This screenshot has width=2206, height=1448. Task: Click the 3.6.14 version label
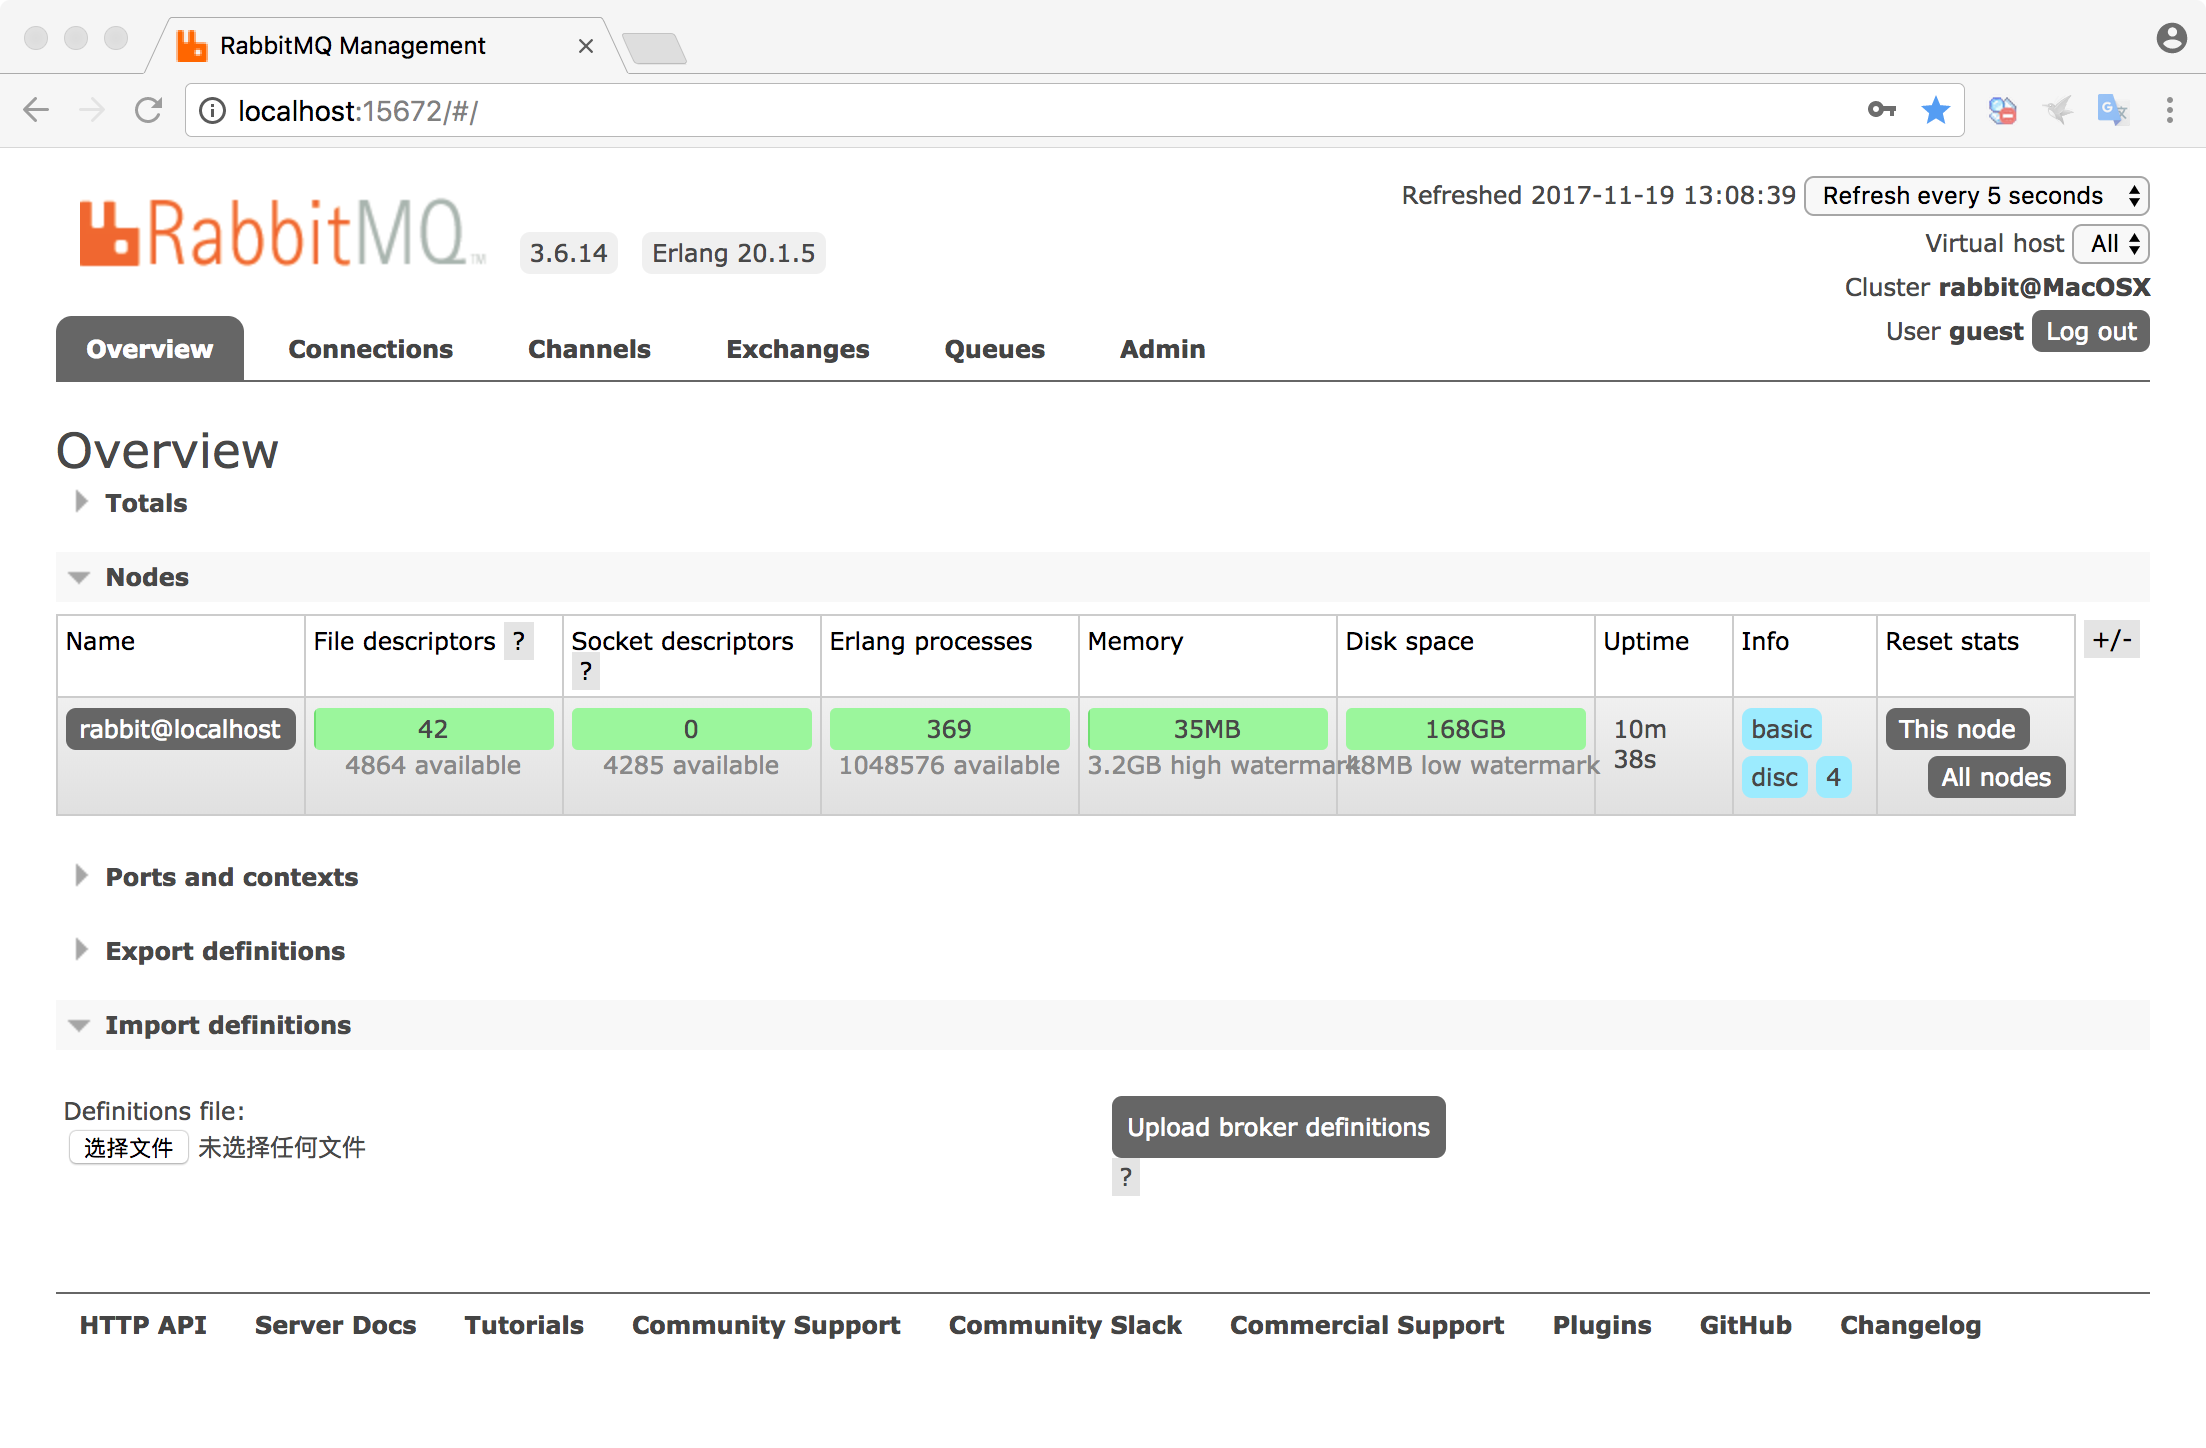coord(569,253)
